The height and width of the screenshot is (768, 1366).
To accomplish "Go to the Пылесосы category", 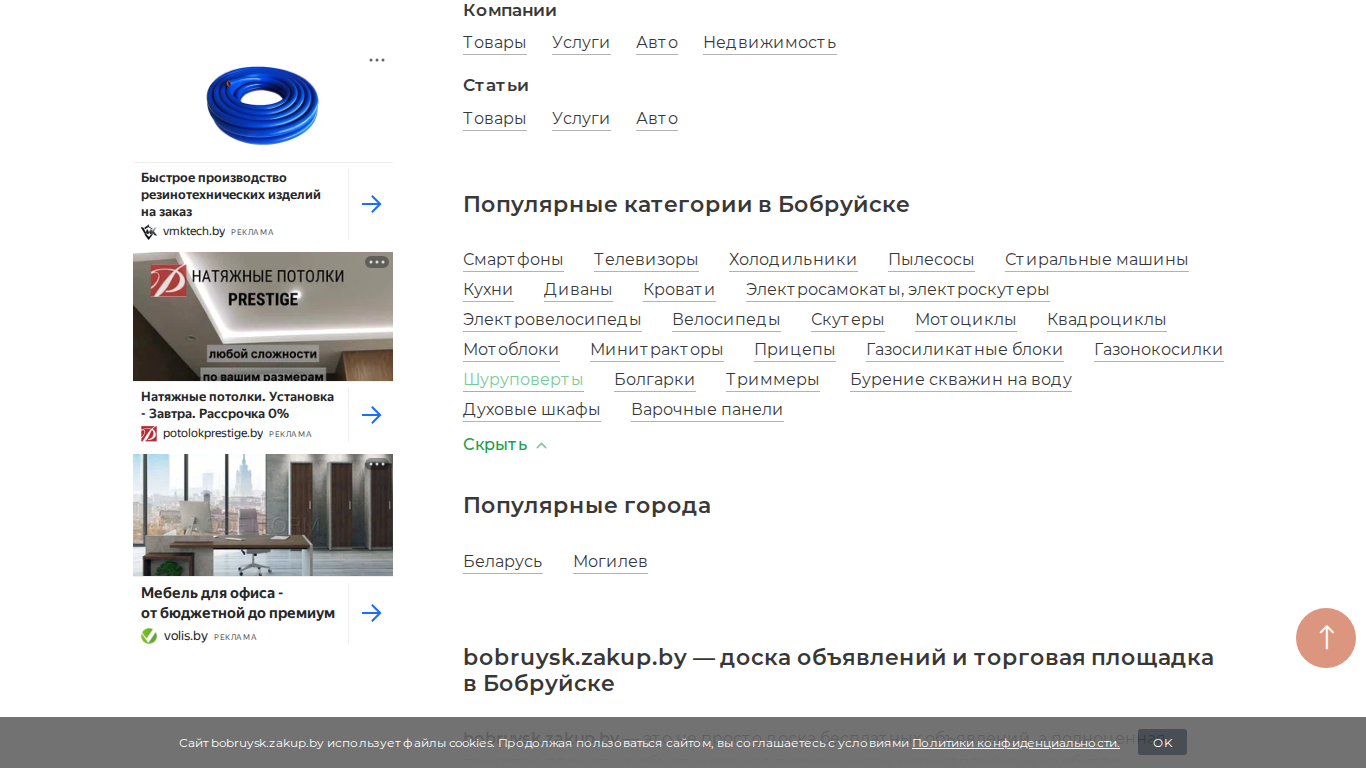I will tap(931, 260).
